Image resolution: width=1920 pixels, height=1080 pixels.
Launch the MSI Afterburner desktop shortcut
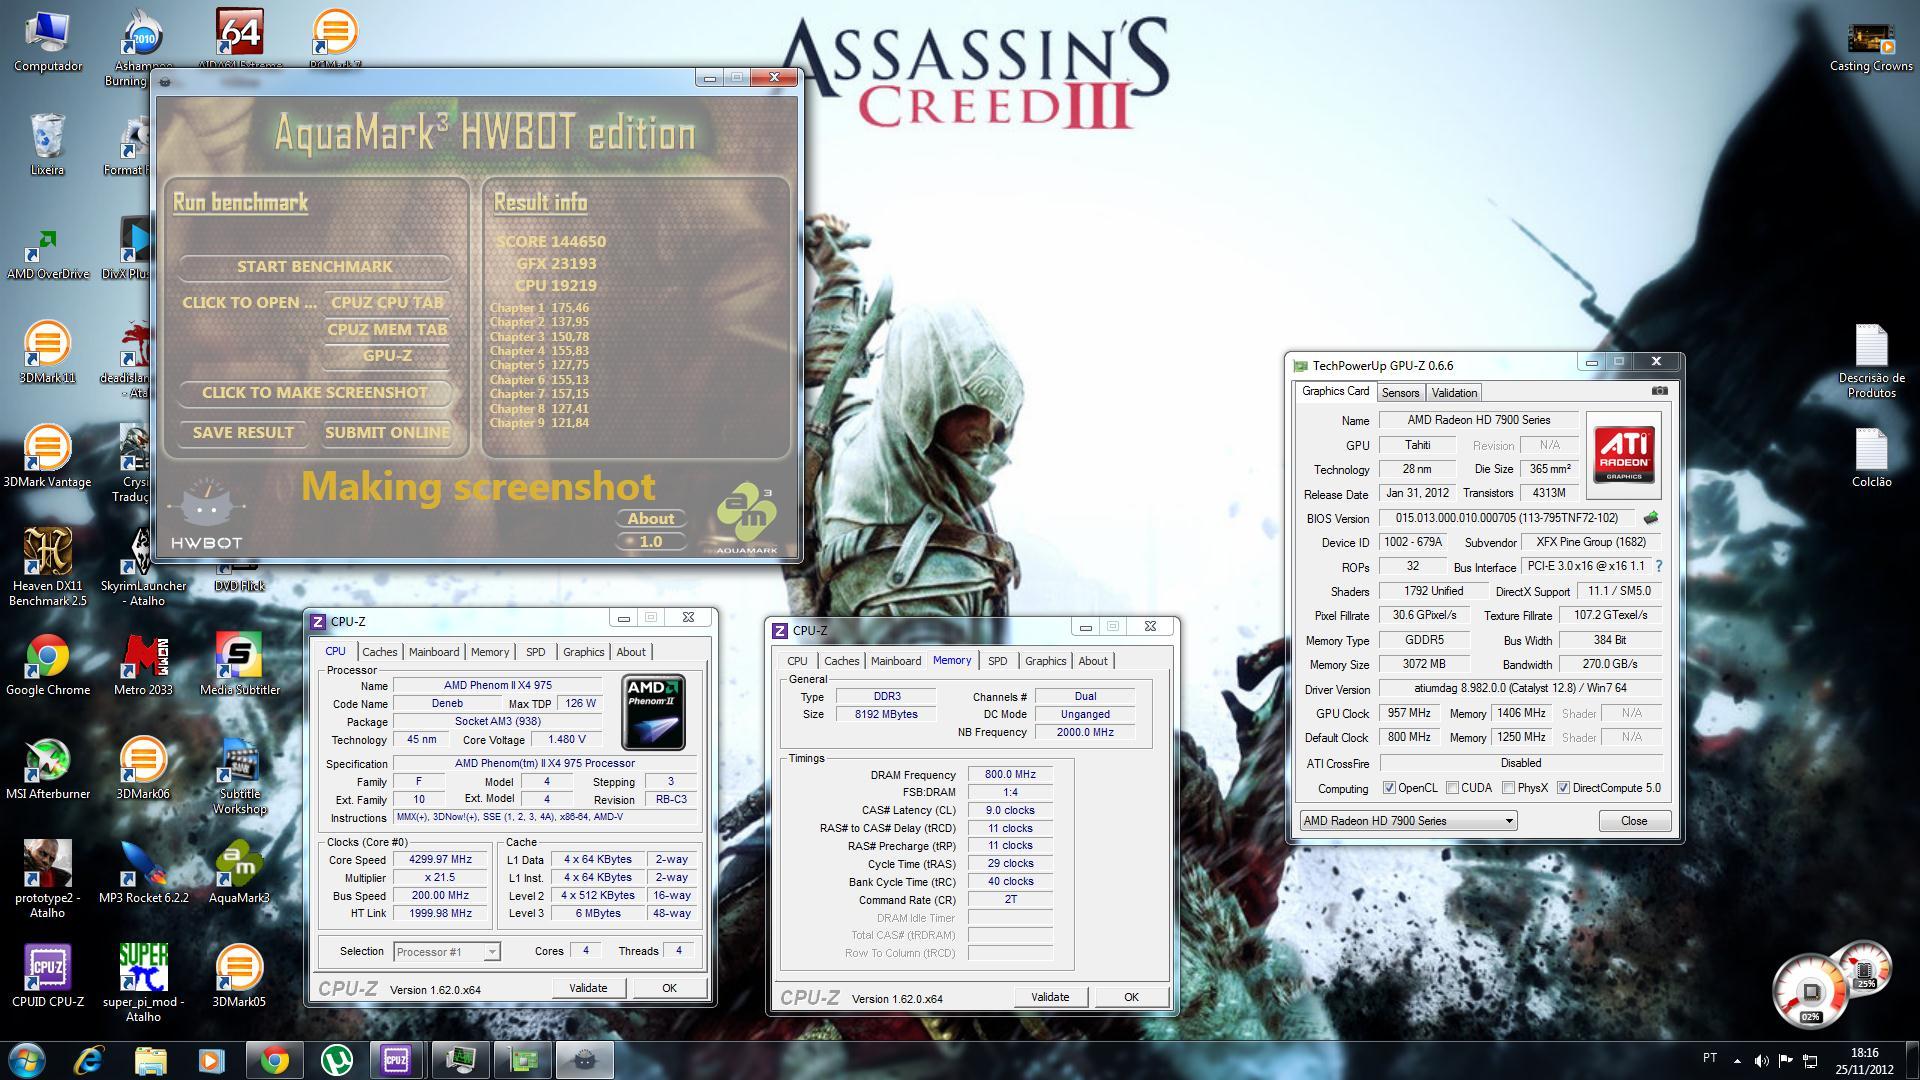coord(47,770)
